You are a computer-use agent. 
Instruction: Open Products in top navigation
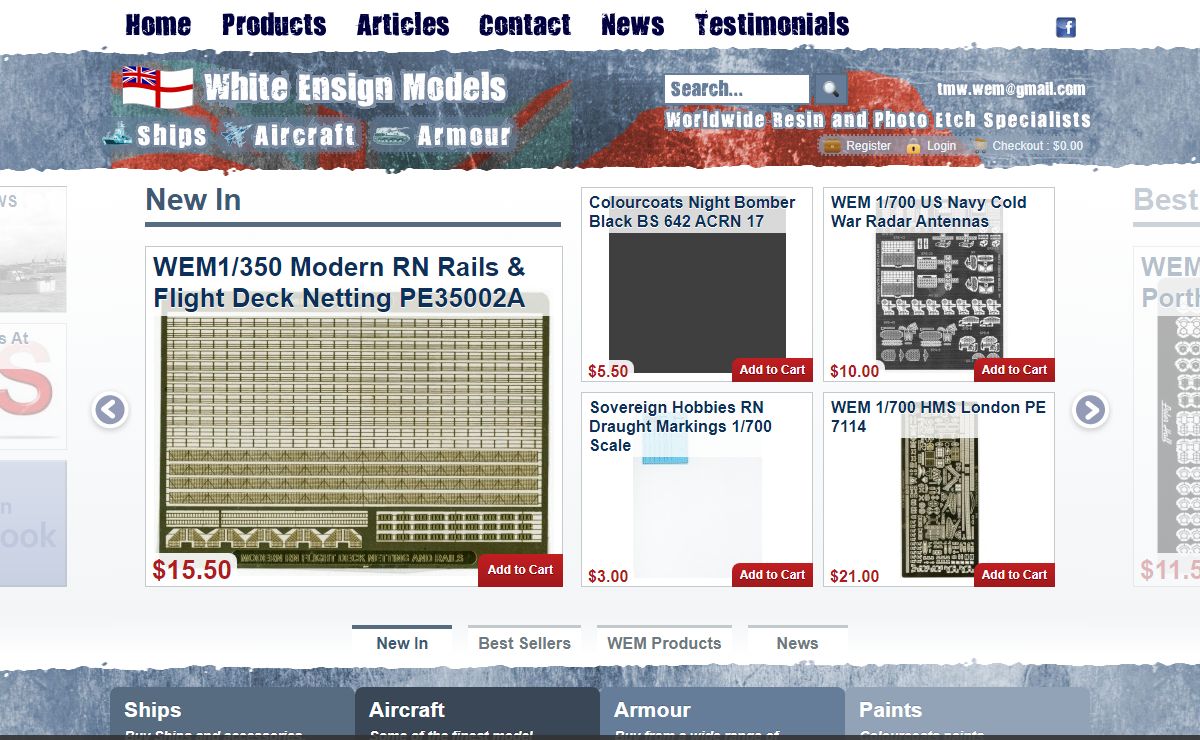pyautogui.click(x=274, y=25)
